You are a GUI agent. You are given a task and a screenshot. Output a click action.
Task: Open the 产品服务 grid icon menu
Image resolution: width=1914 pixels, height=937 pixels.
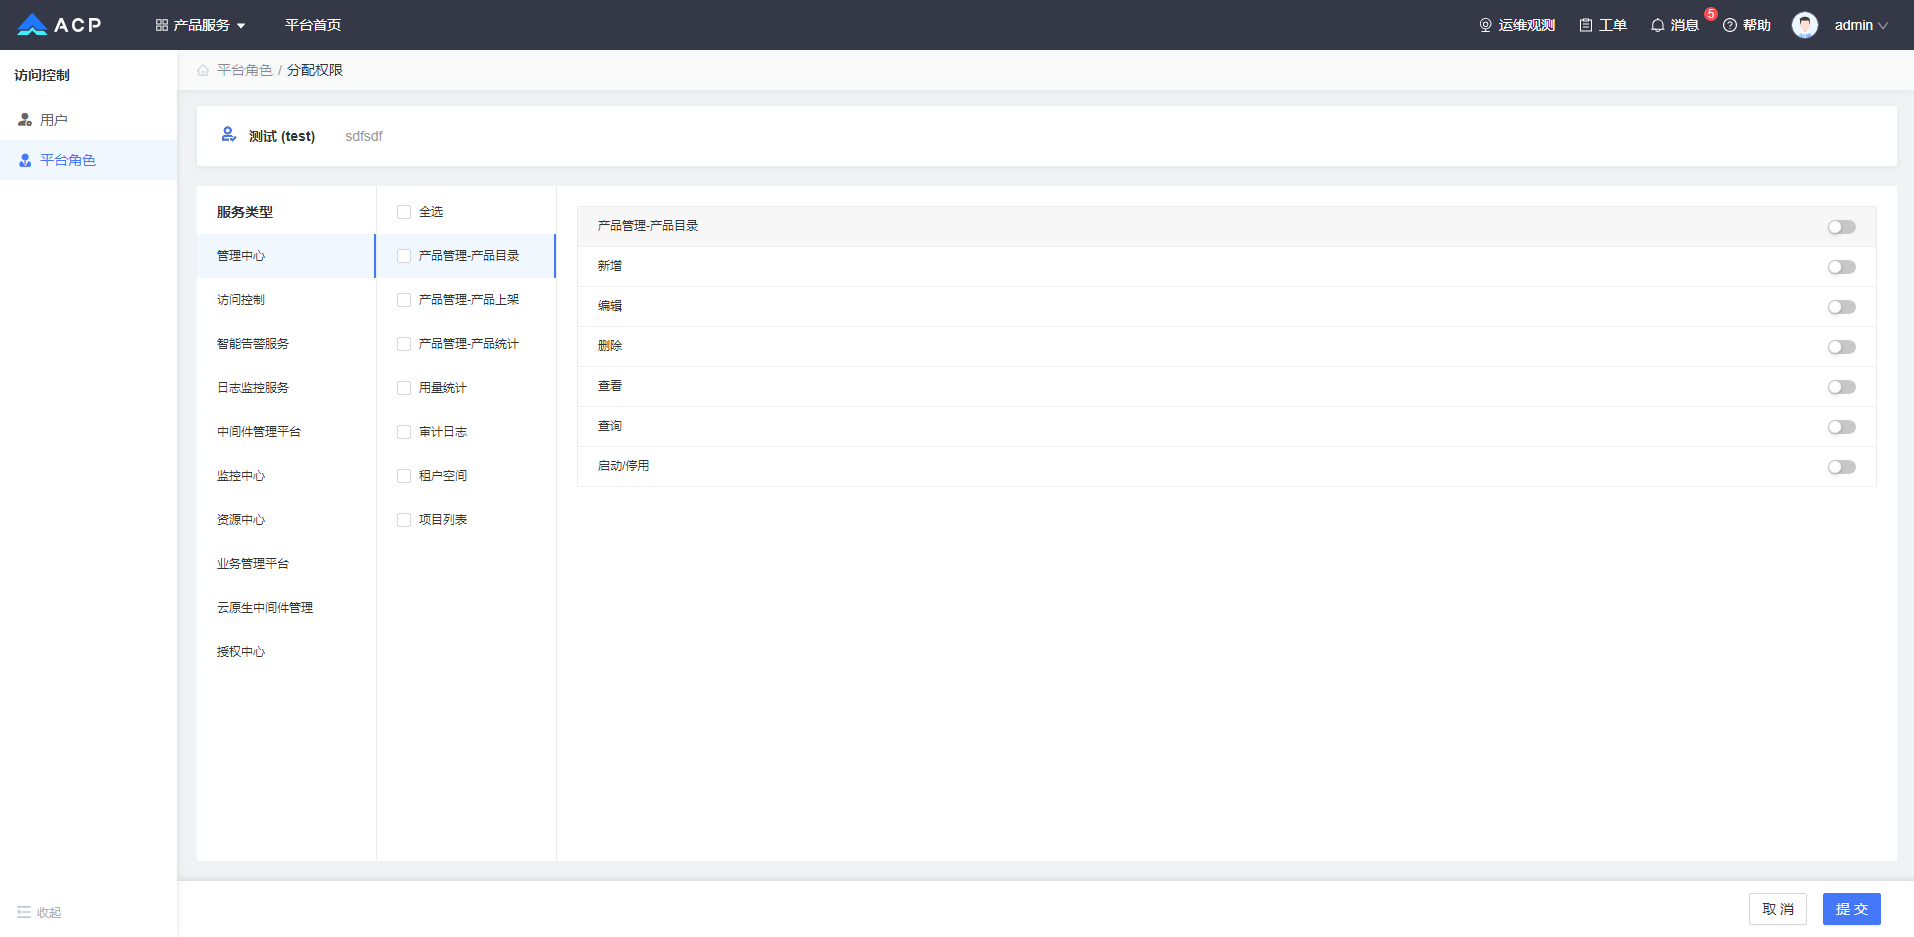(161, 25)
